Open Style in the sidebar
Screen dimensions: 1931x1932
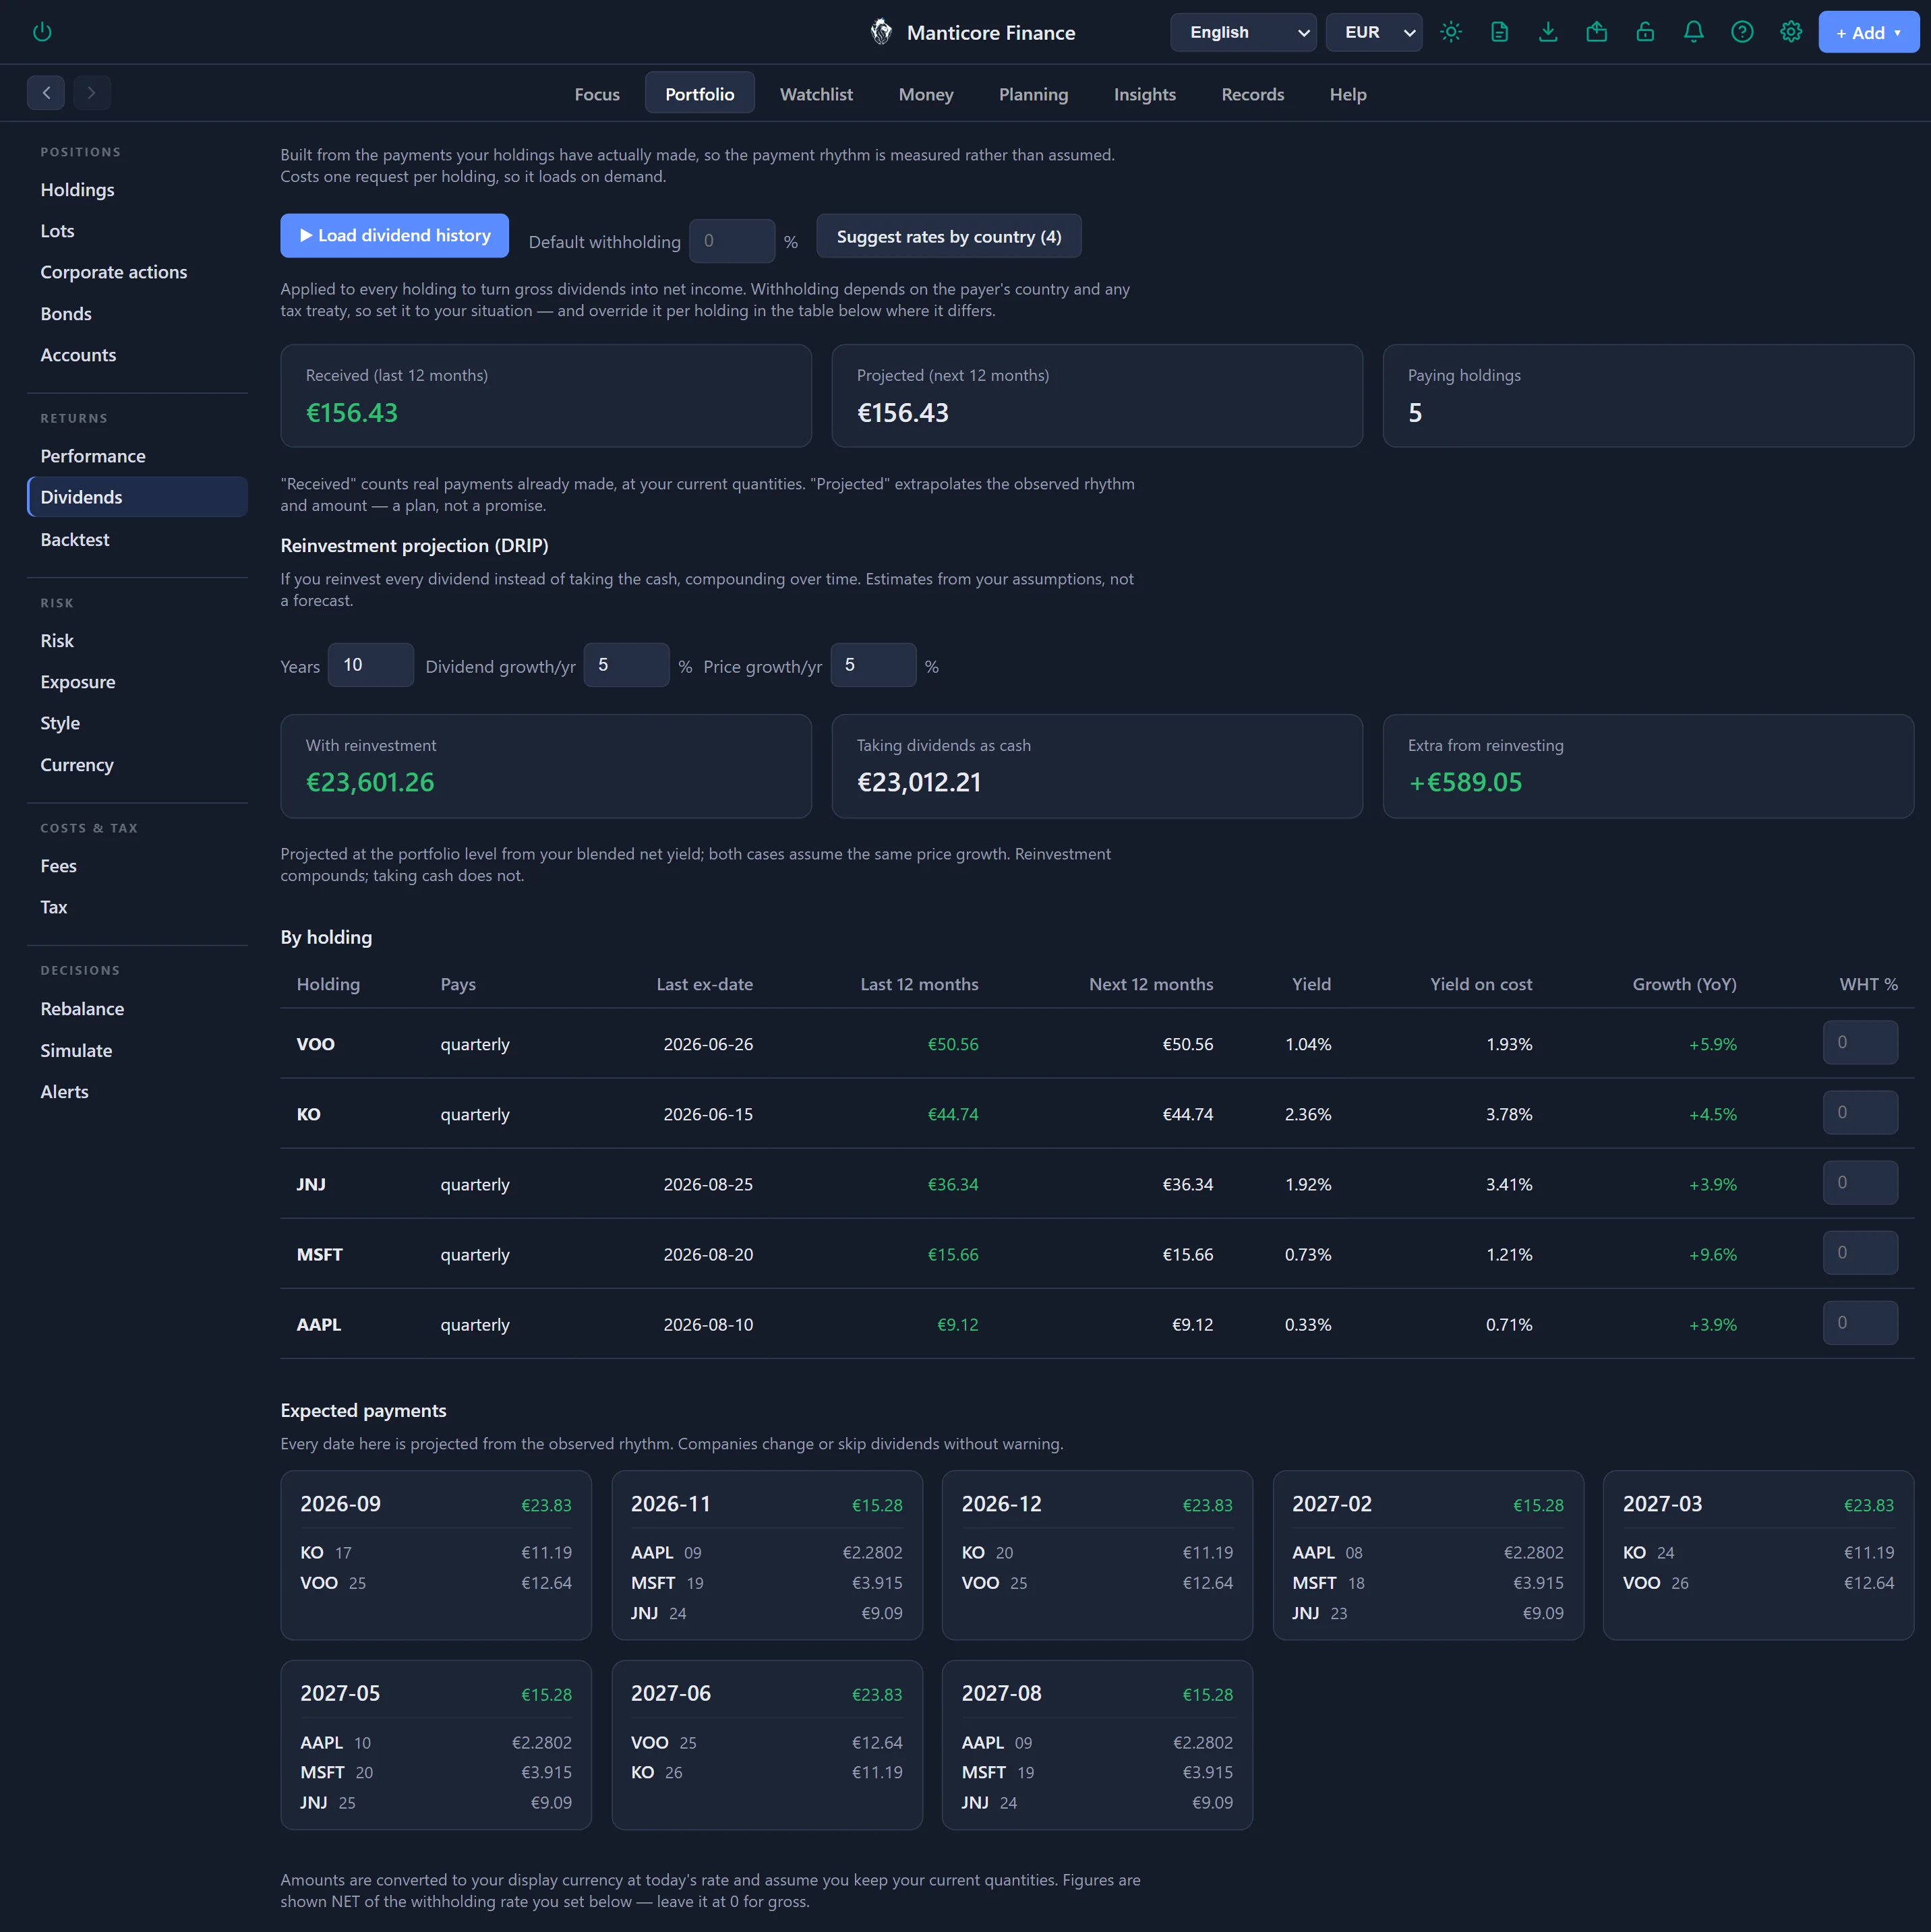pos(137,723)
